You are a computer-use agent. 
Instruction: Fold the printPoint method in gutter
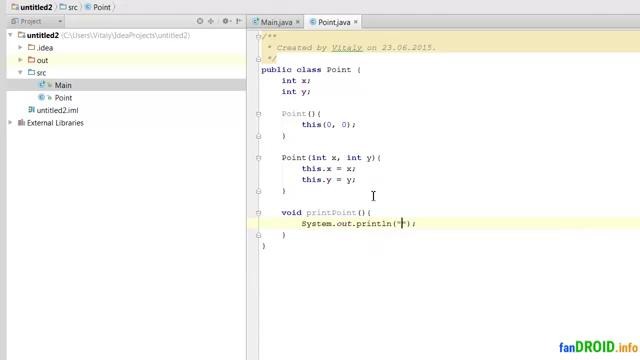(x=258, y=213)
